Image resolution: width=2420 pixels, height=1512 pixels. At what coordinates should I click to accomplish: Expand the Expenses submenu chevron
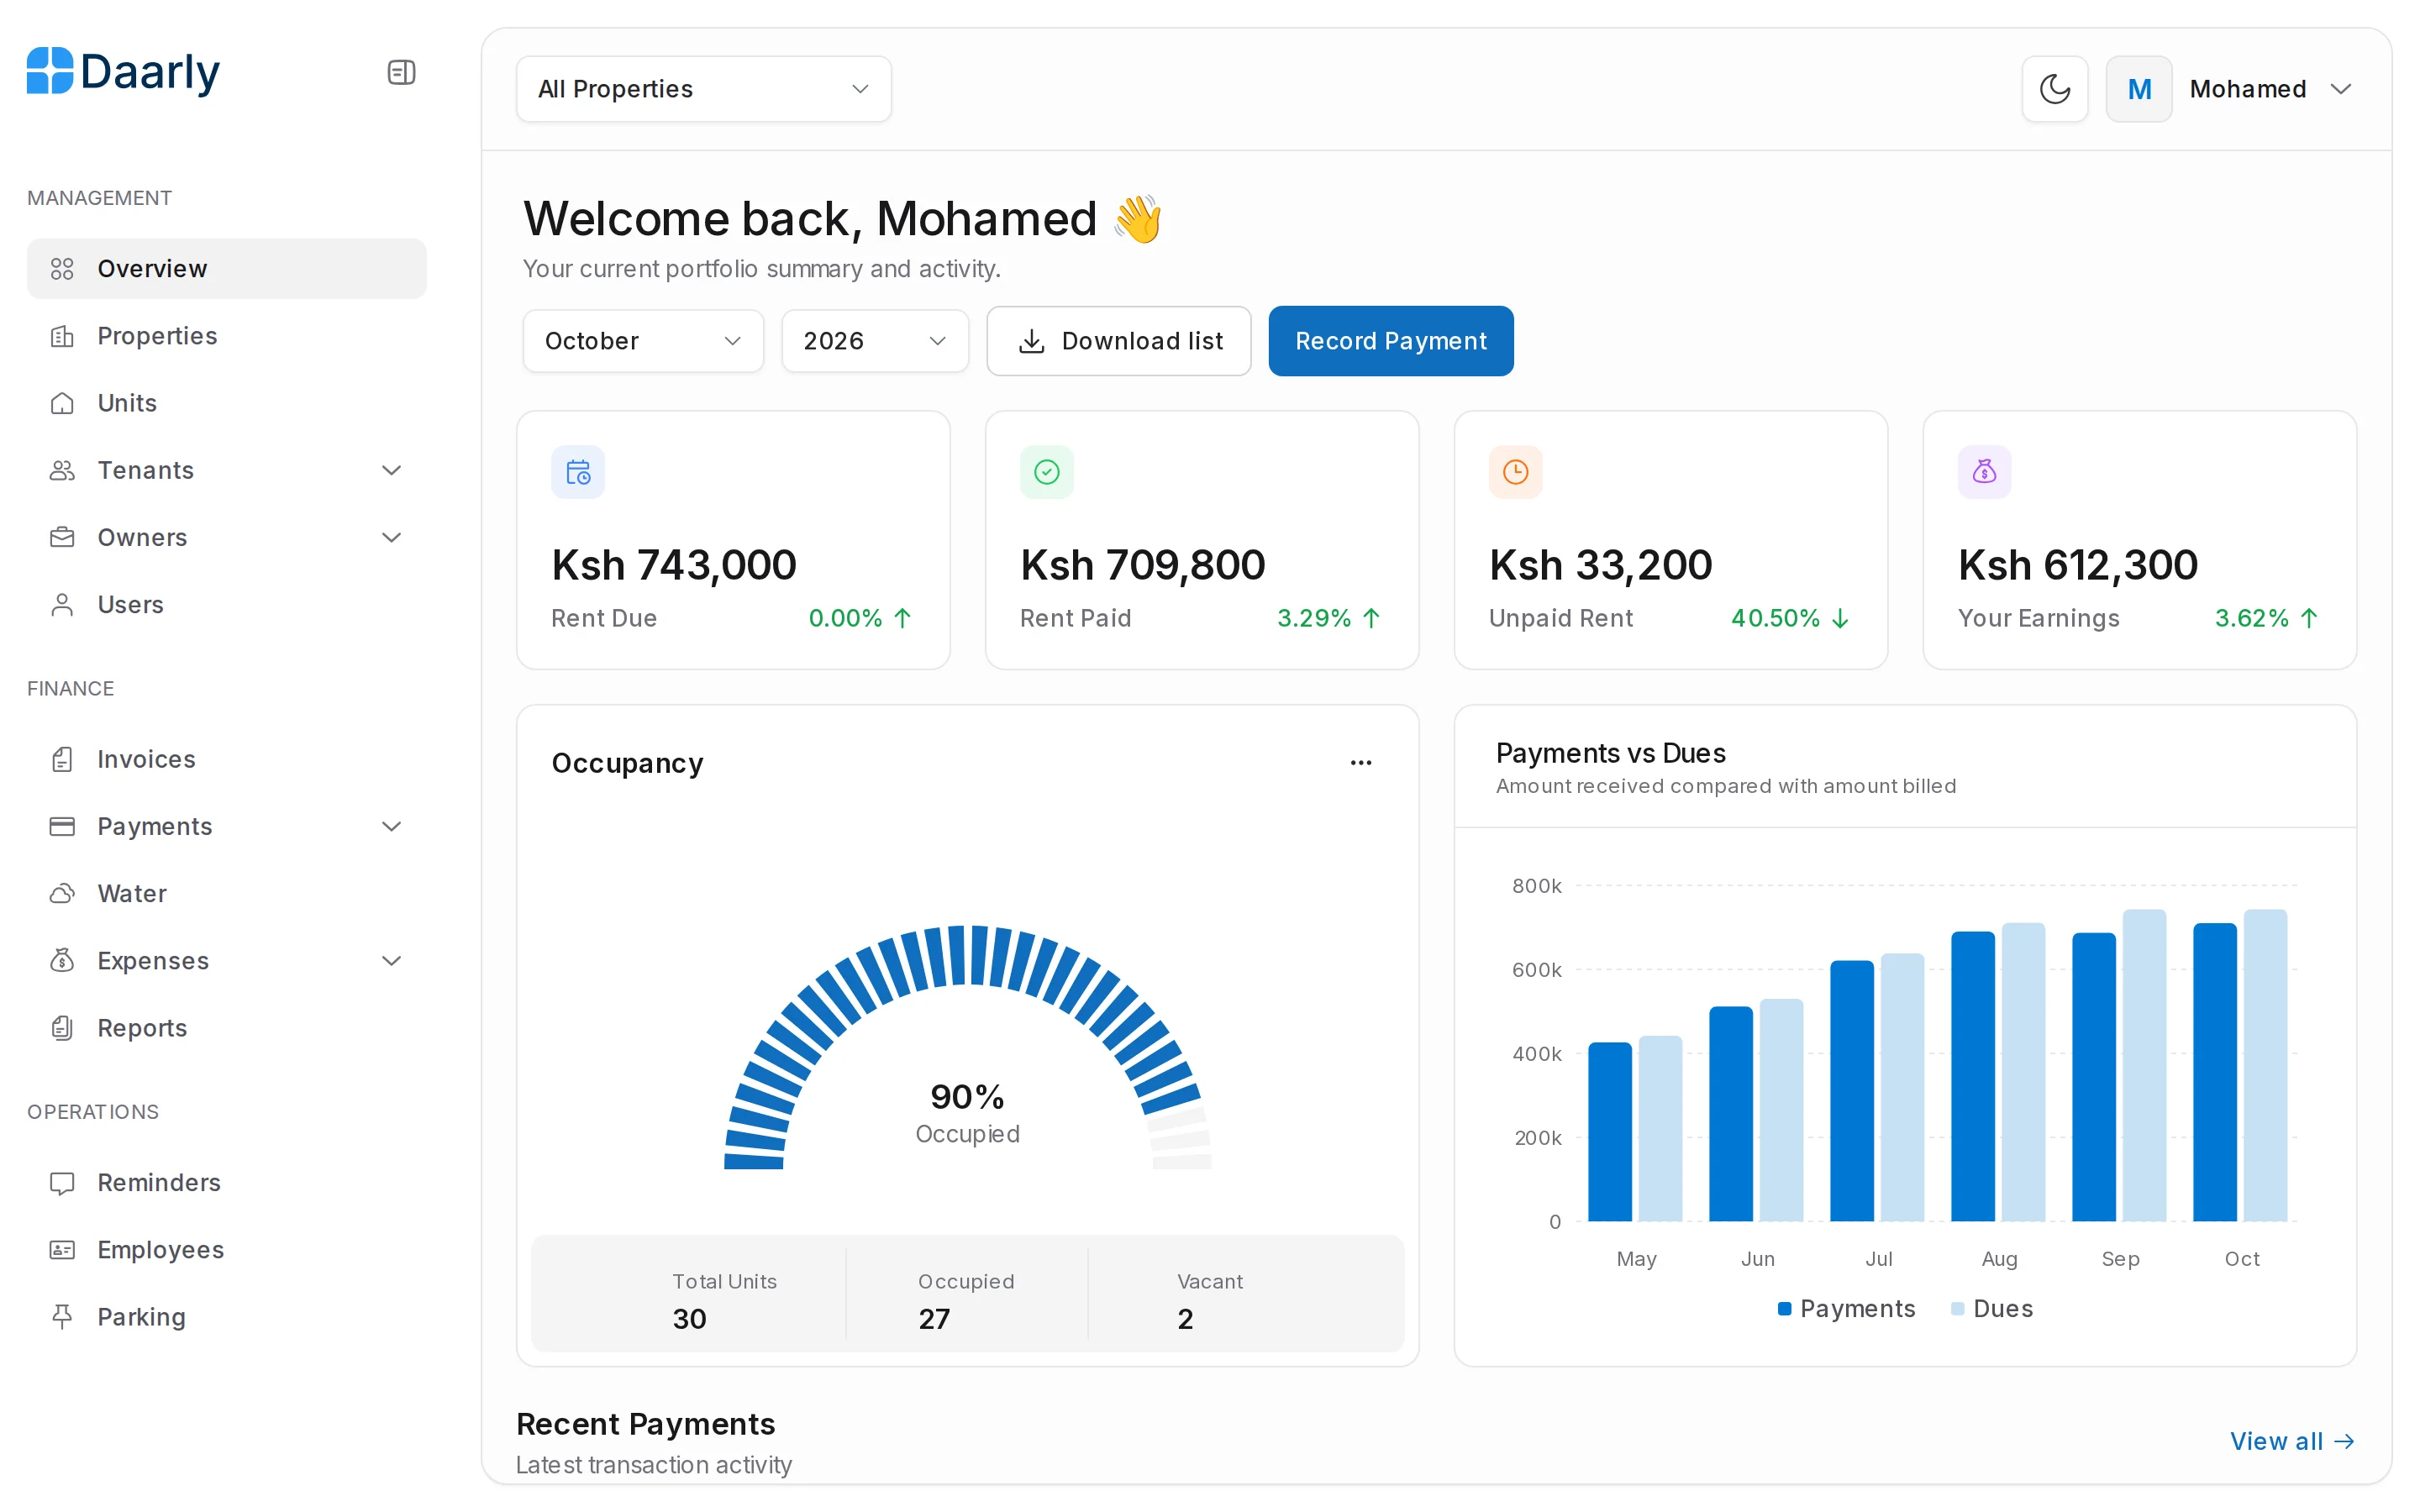point(391,961)
